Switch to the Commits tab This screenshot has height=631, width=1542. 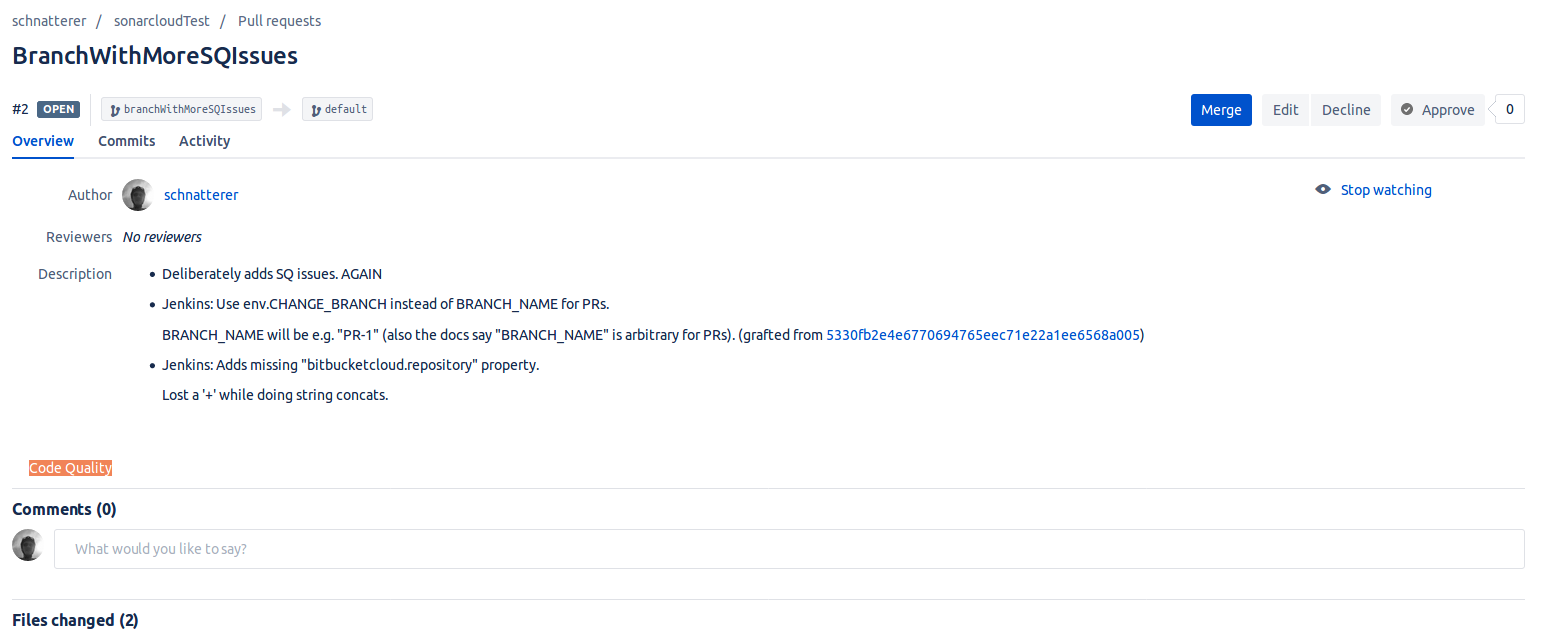point(126,141)
